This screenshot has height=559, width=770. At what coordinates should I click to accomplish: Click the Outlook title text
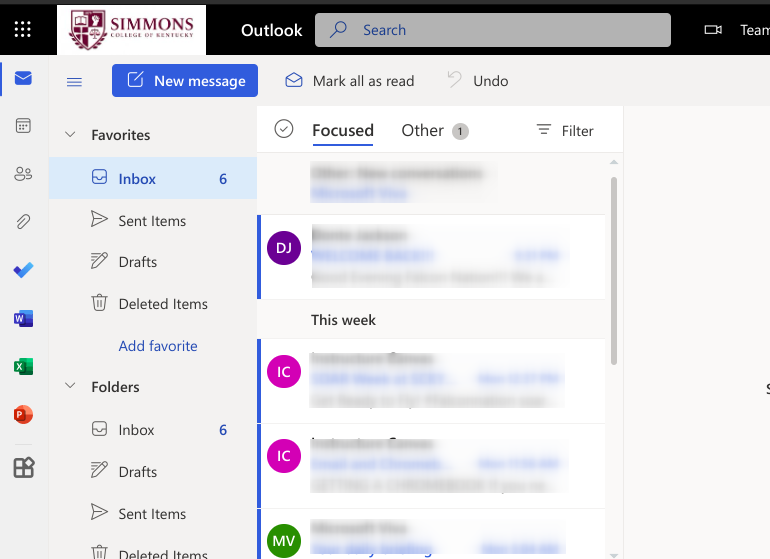coord(272,30)
